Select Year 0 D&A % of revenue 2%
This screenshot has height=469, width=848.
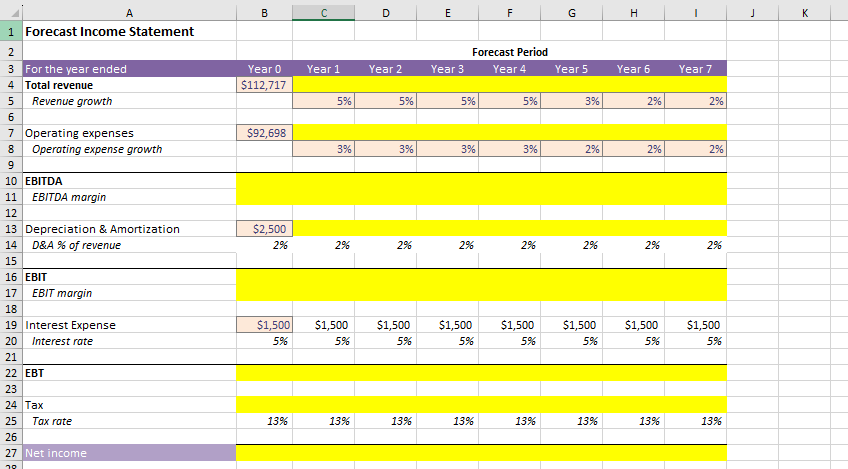(x=264, y=245)
